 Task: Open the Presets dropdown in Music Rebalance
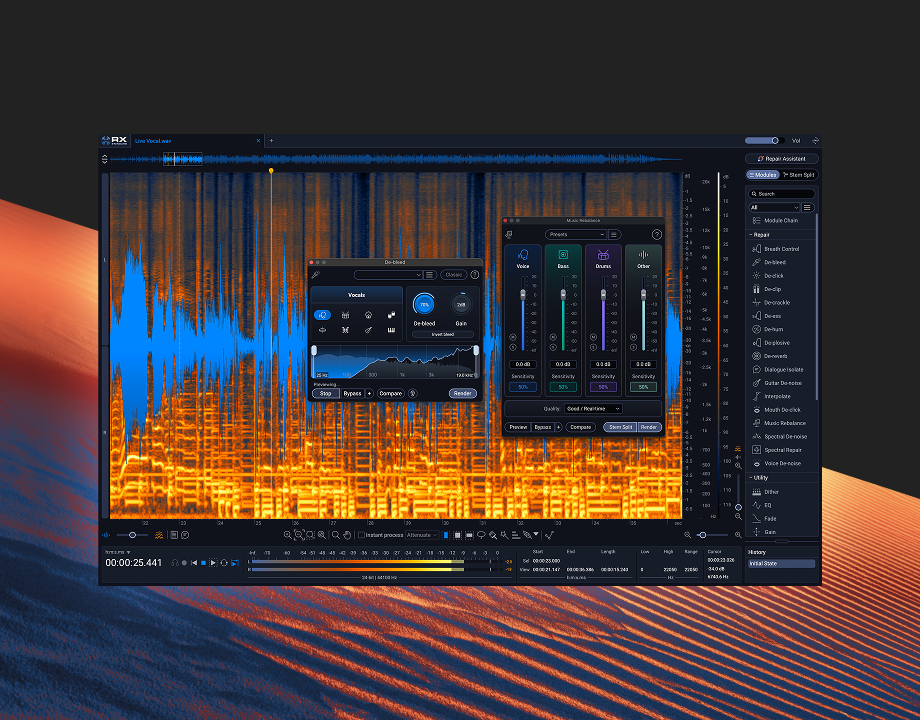coord(575,235)
